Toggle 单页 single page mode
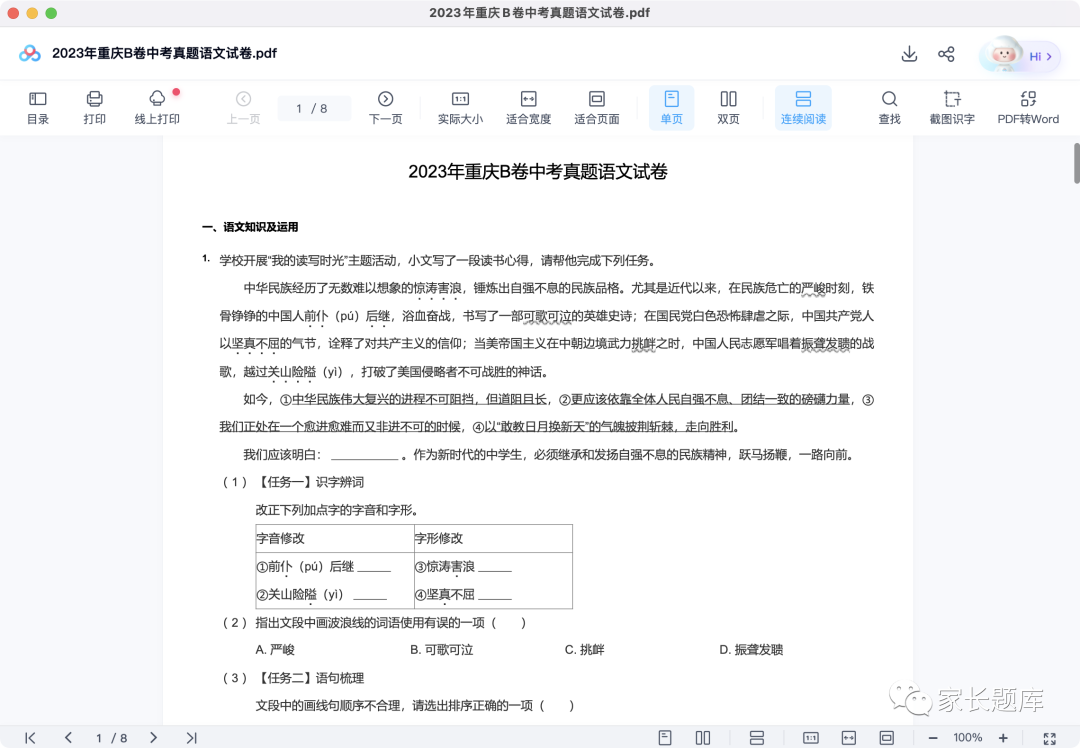Image resolution: width=1080 pixels, height=748 pixels. click(672, 107)
